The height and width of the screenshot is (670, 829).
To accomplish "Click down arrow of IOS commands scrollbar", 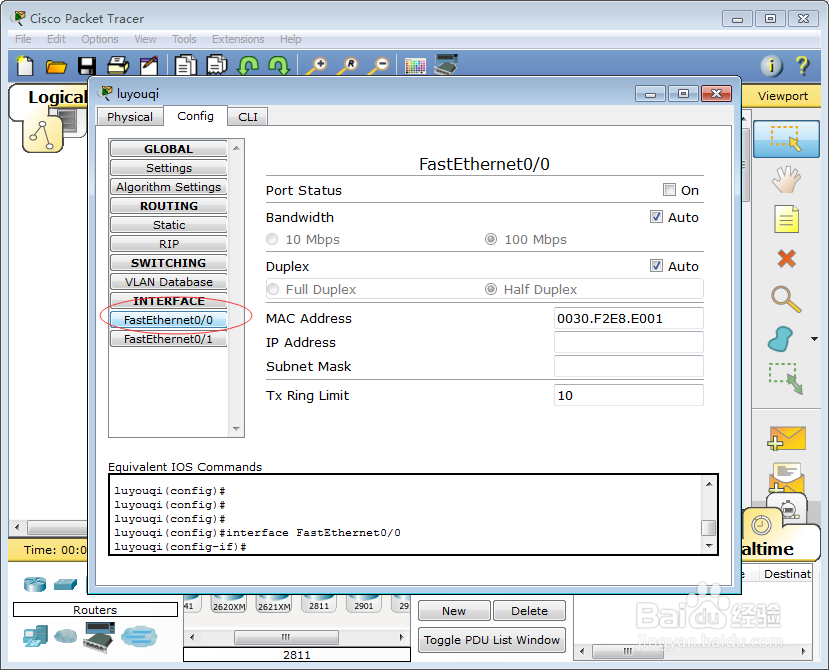I will (x=708, y=545).
